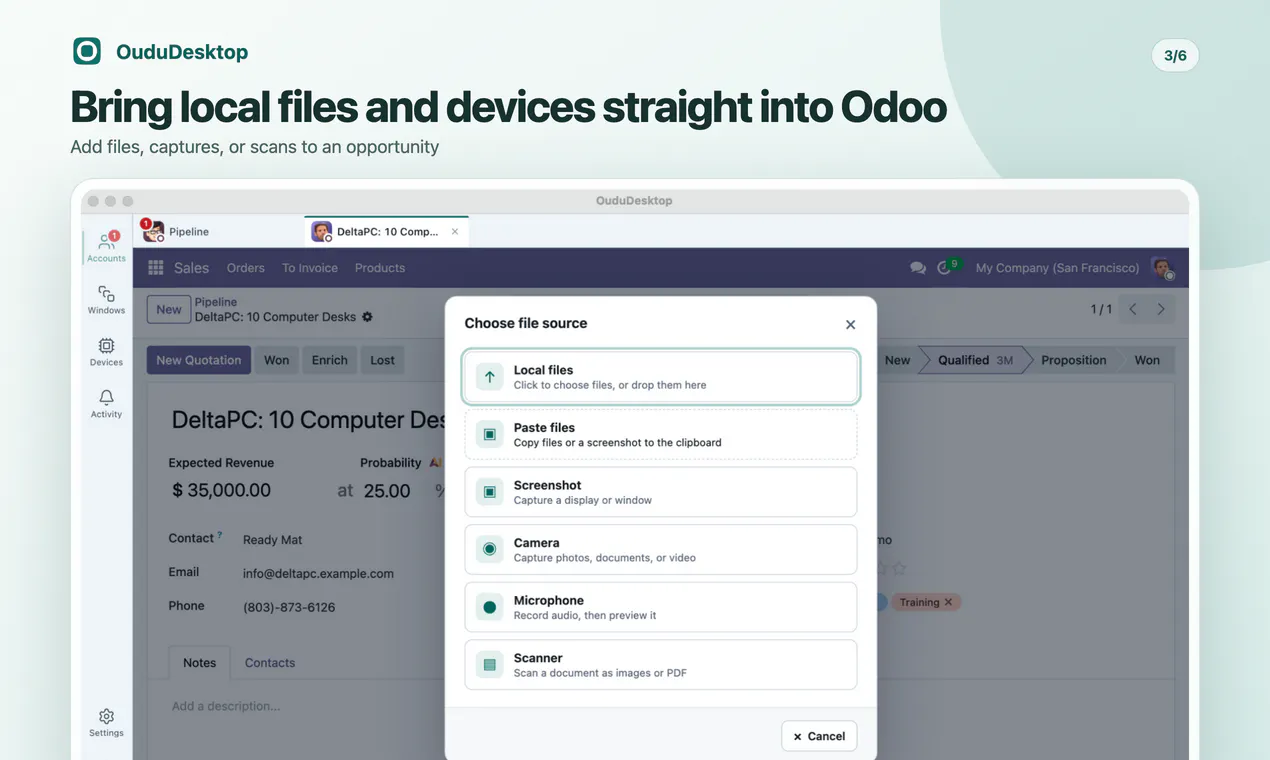Click the Camera option icon
This screenshot has width=1270, height=760.
(489, 549)
